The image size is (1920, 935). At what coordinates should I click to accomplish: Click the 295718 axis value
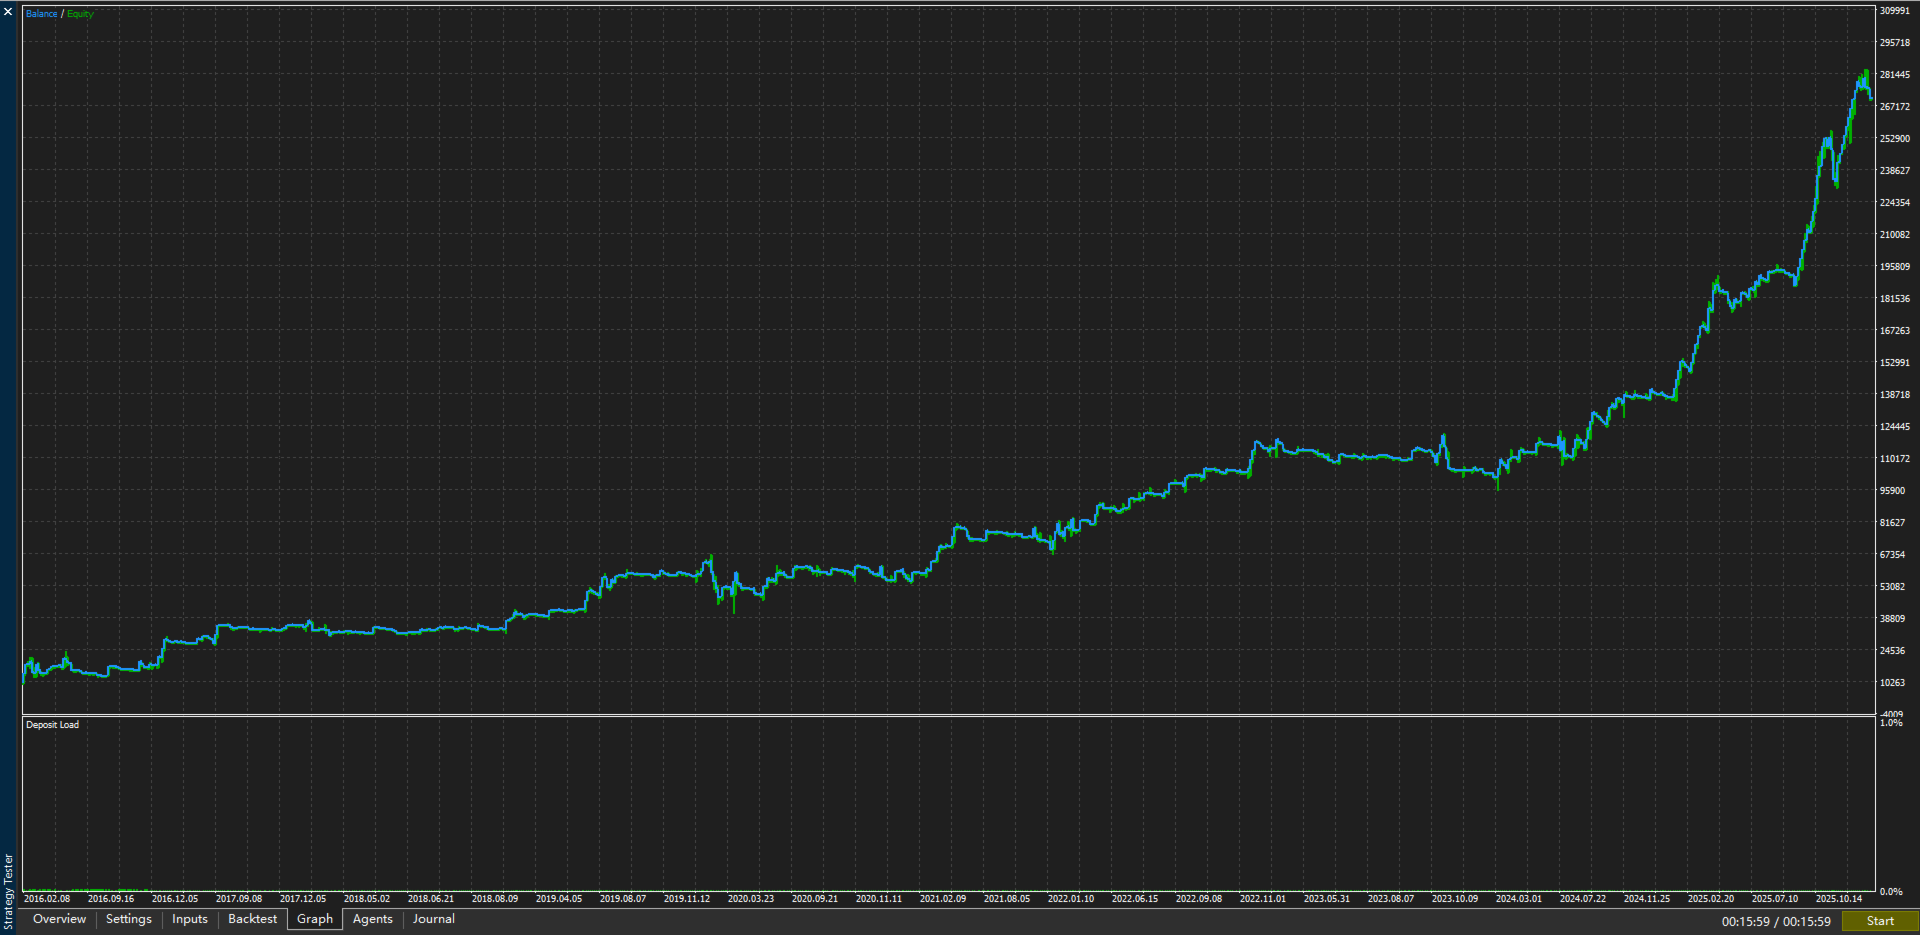click(x=1895, y=43)
